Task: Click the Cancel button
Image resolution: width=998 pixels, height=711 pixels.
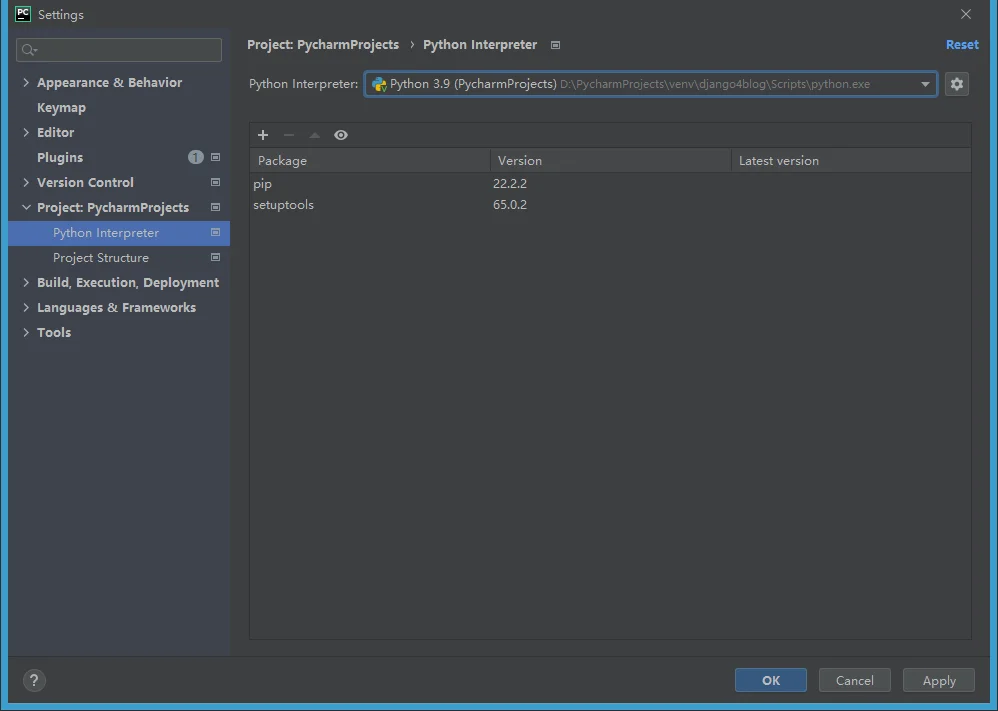Action: pyautogui.click(x=855, y=680)
